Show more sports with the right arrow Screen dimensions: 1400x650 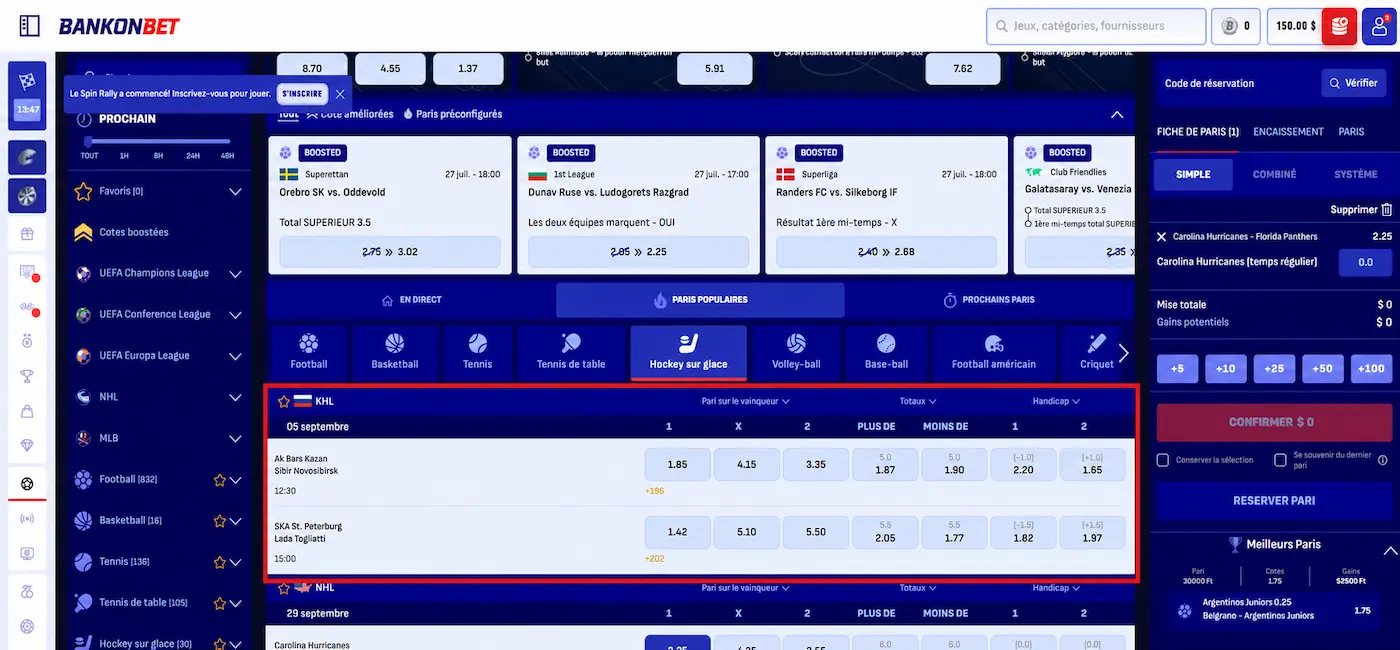[x=1123, y=353]
